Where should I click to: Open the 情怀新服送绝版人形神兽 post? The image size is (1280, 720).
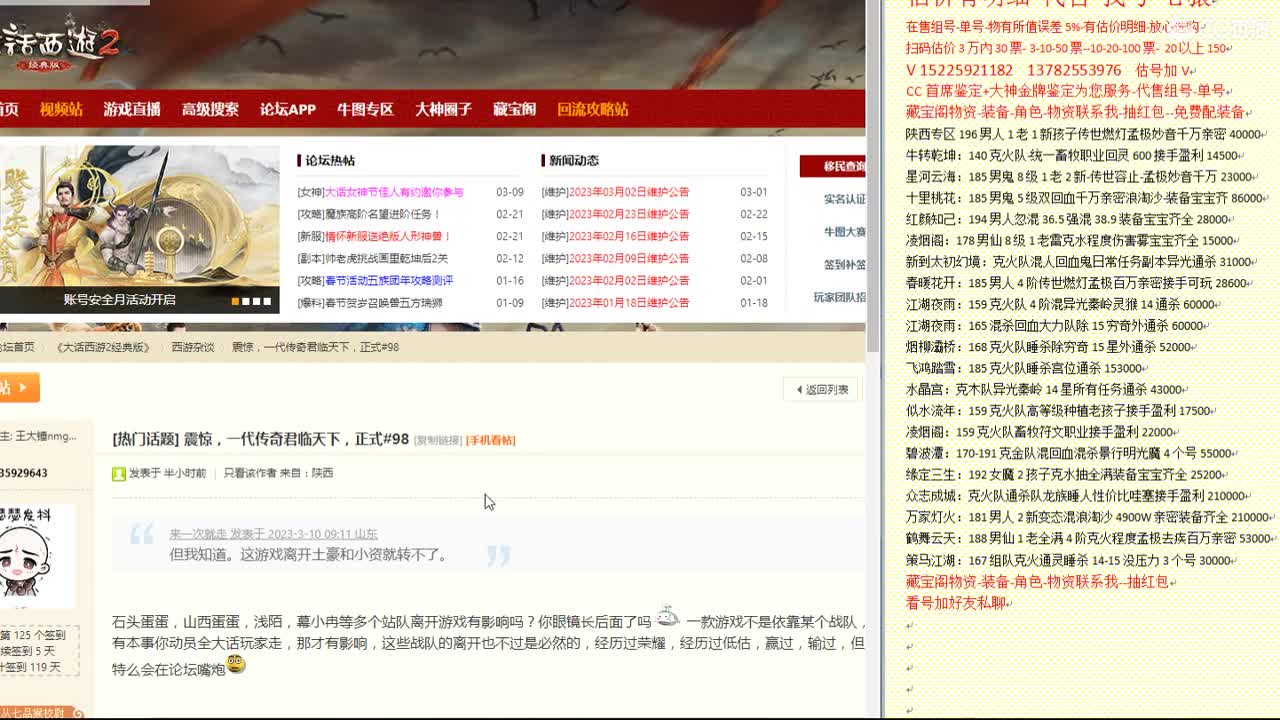[x=388, y=236]
